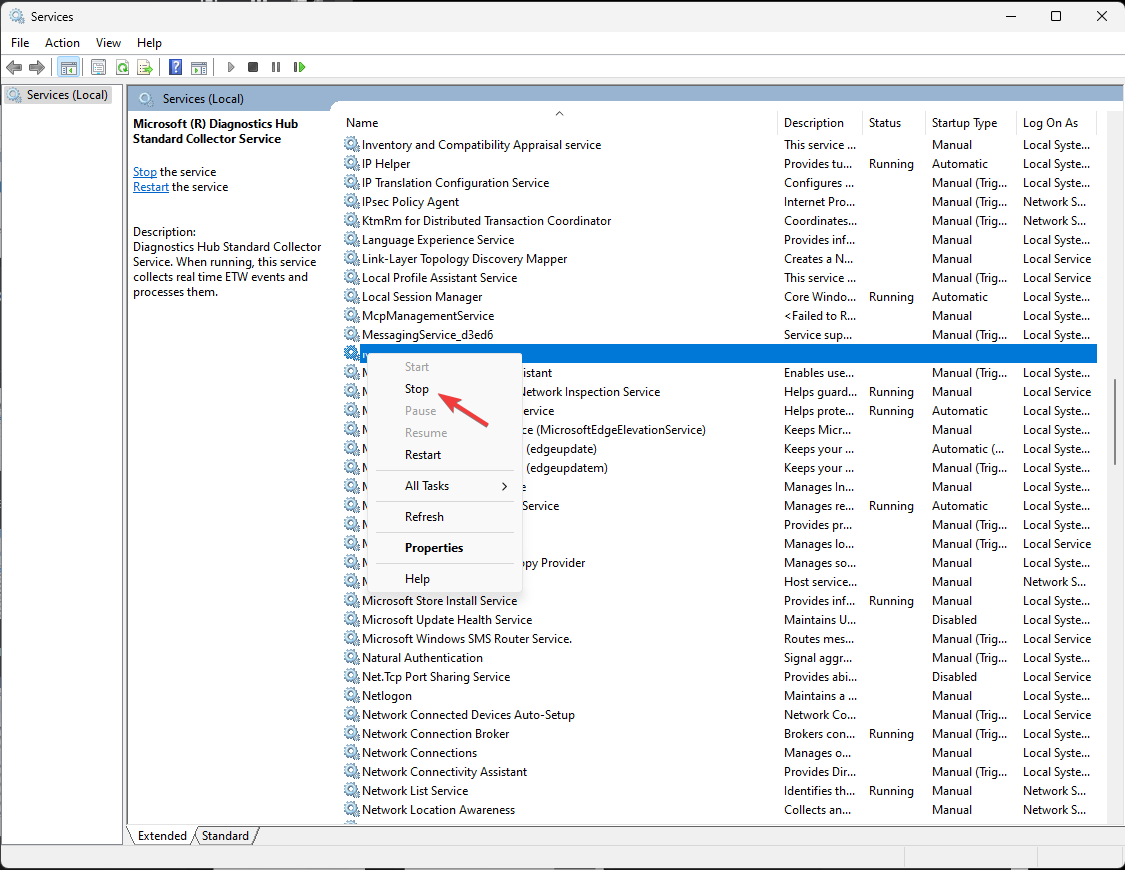Click the gear icon beside Network List Service
This screenshot has width=1125, height=870.
tap(352, 790)
